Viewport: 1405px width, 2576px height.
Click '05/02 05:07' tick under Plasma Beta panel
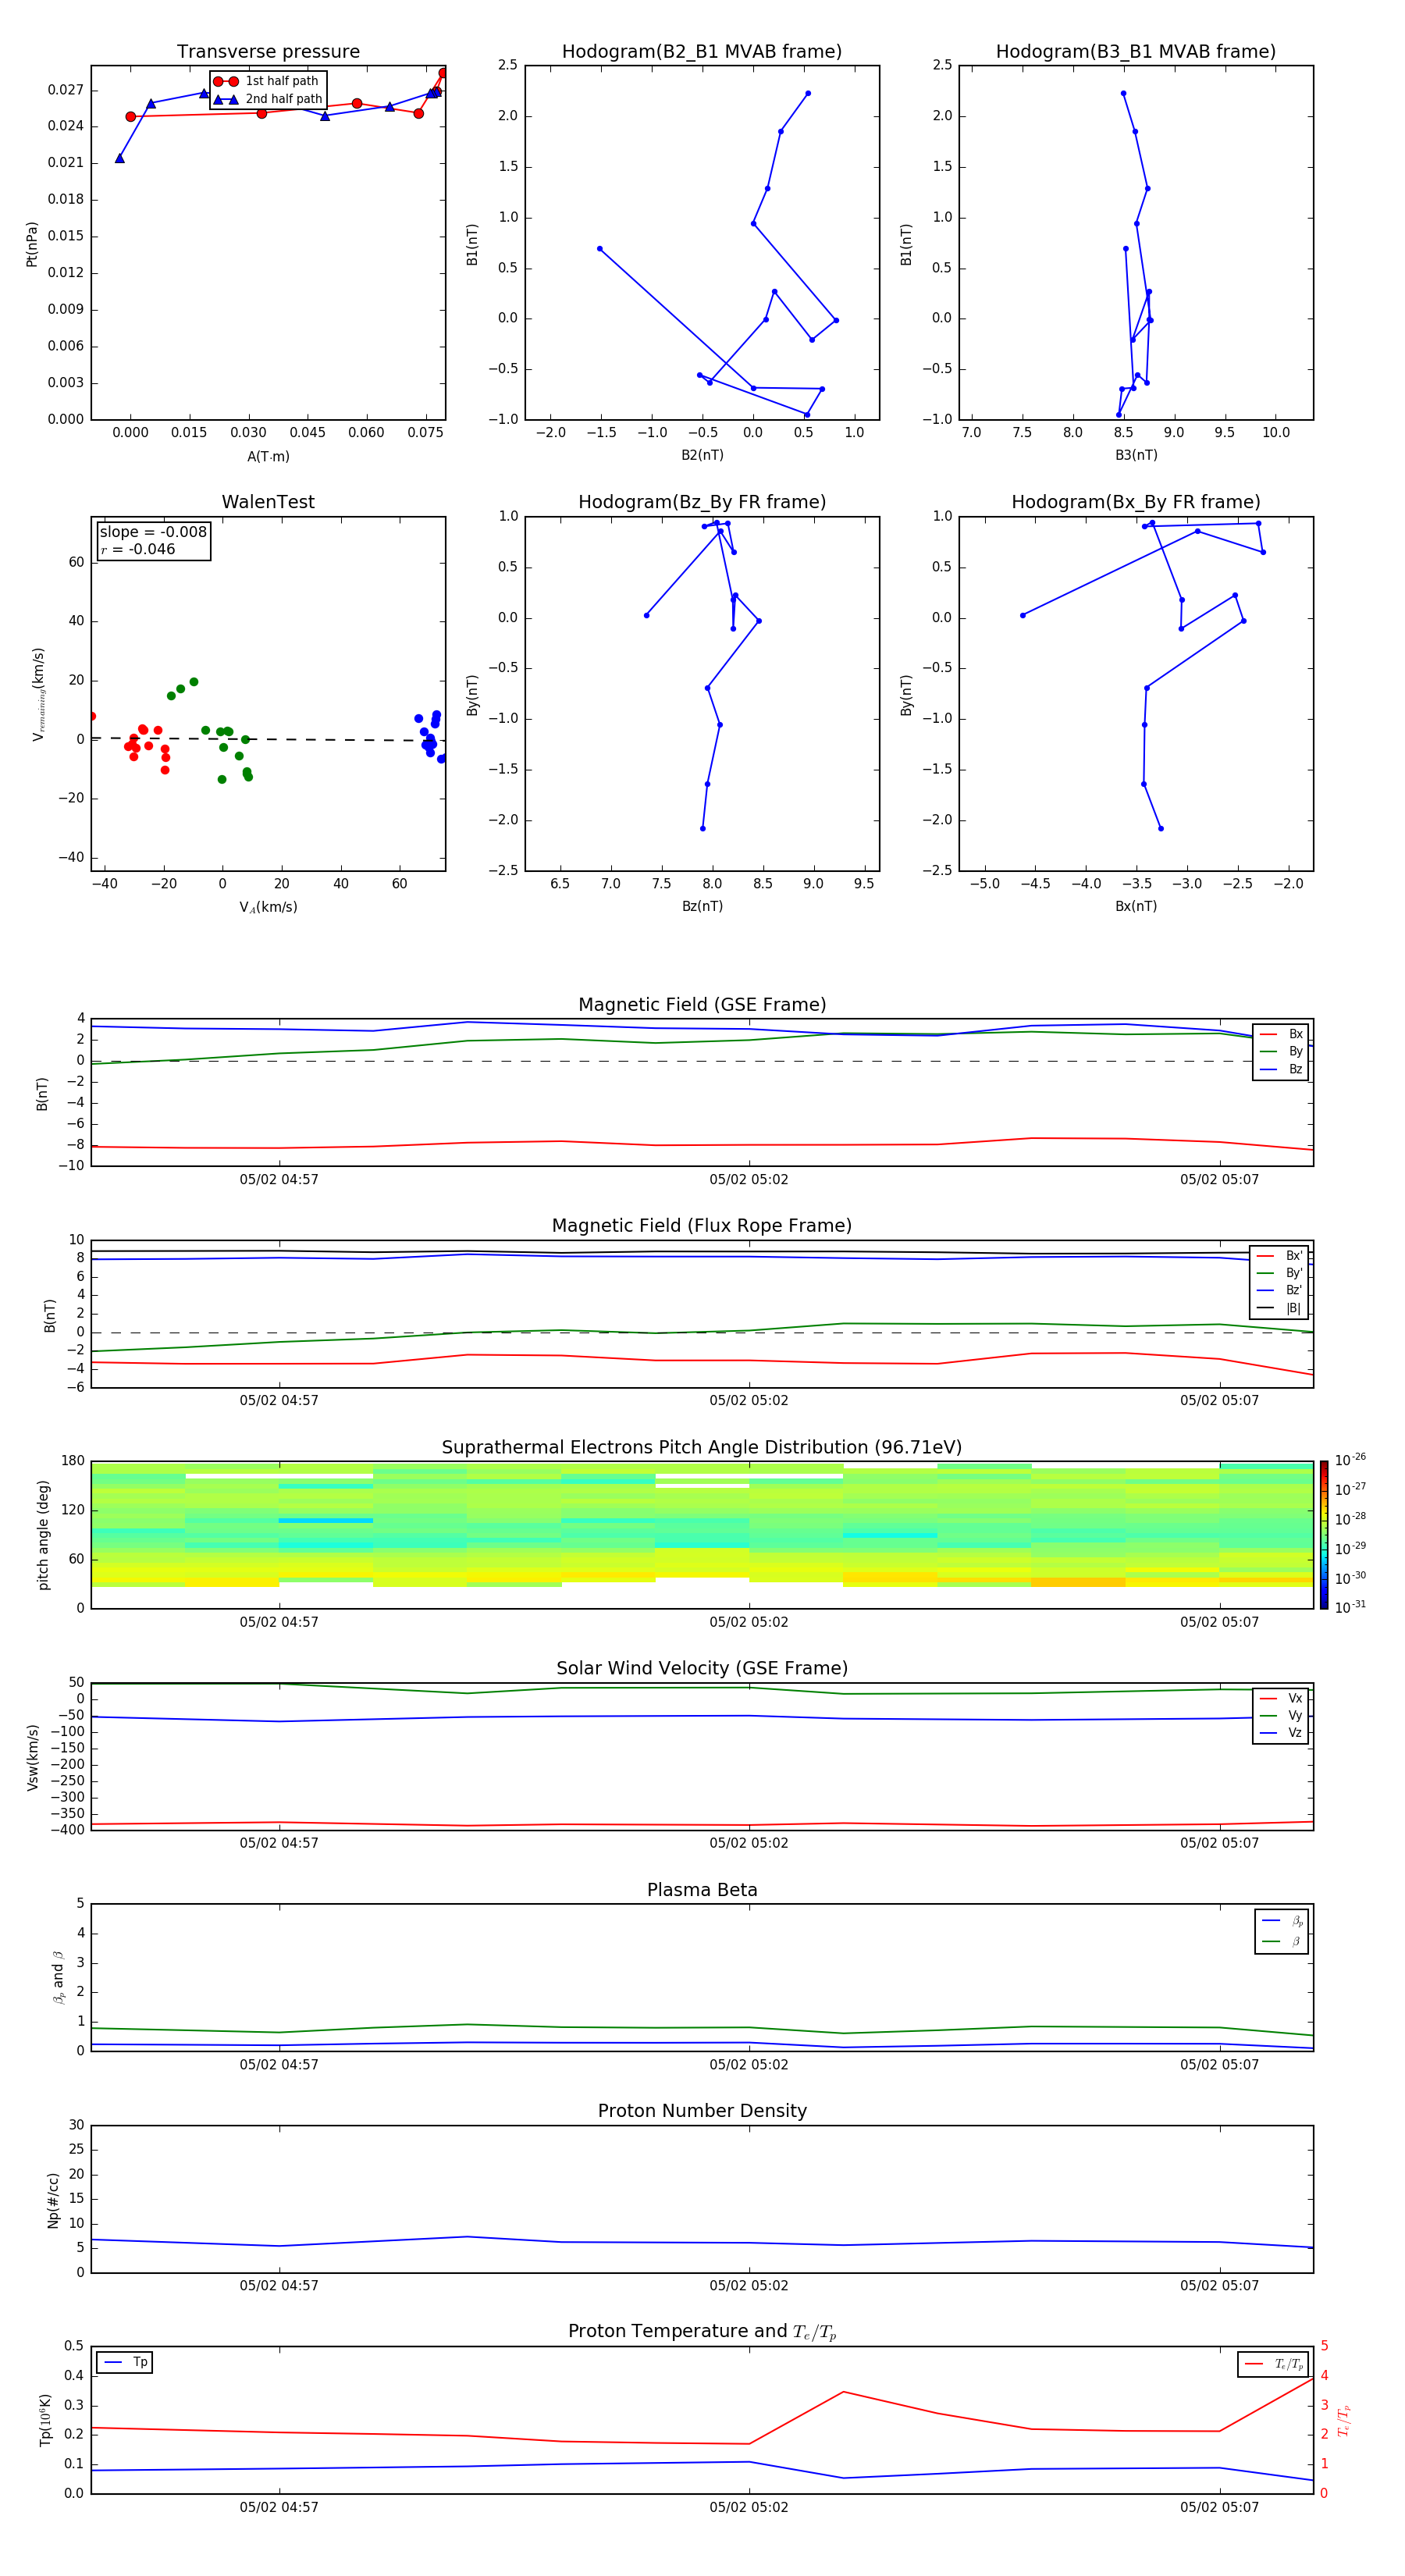pos(1219,2065)
